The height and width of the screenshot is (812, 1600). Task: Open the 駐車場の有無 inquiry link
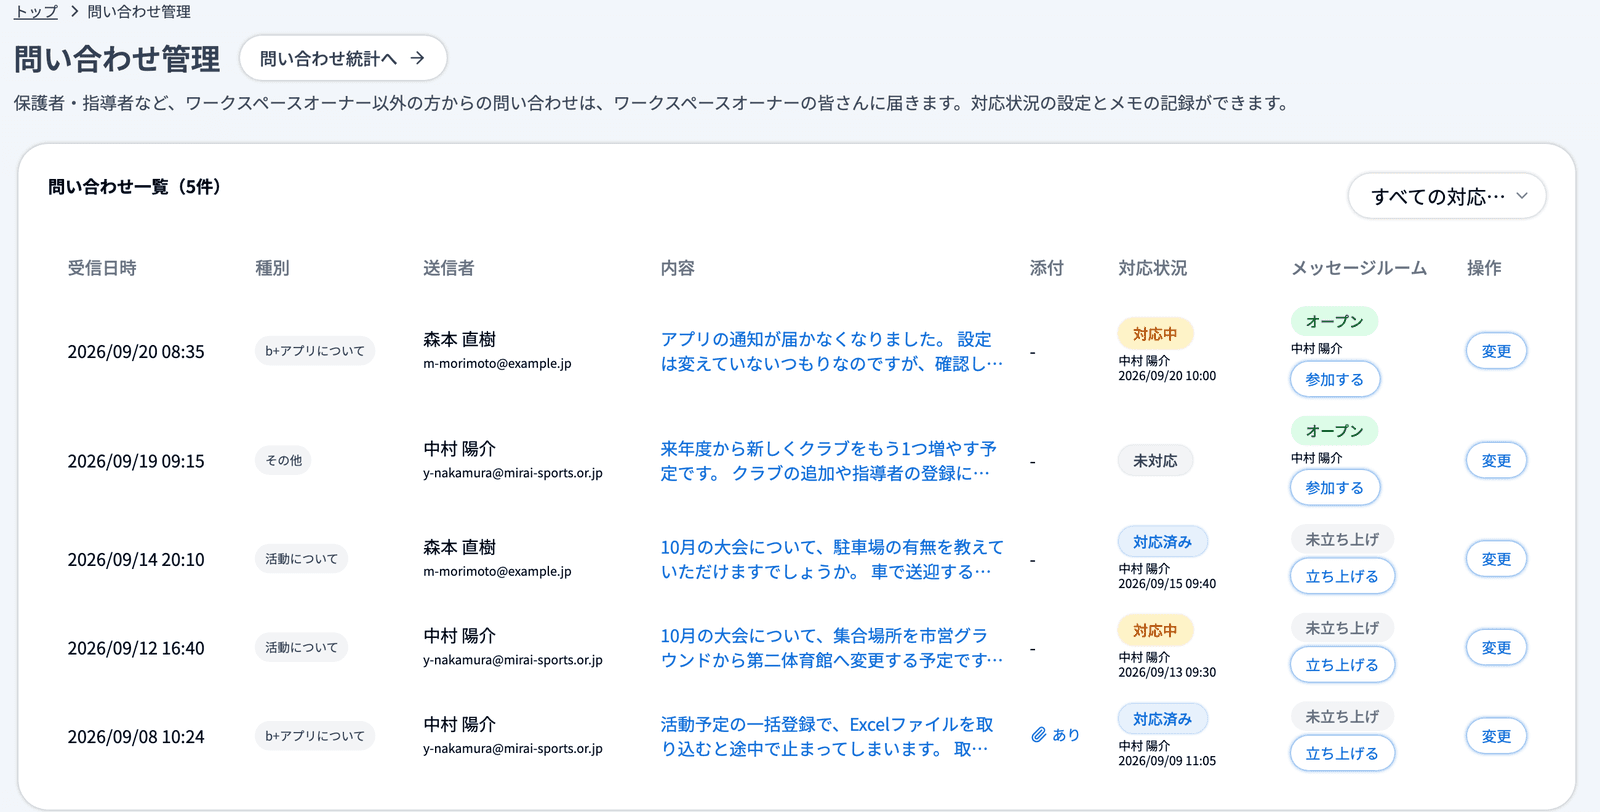(x=831, y=560)
